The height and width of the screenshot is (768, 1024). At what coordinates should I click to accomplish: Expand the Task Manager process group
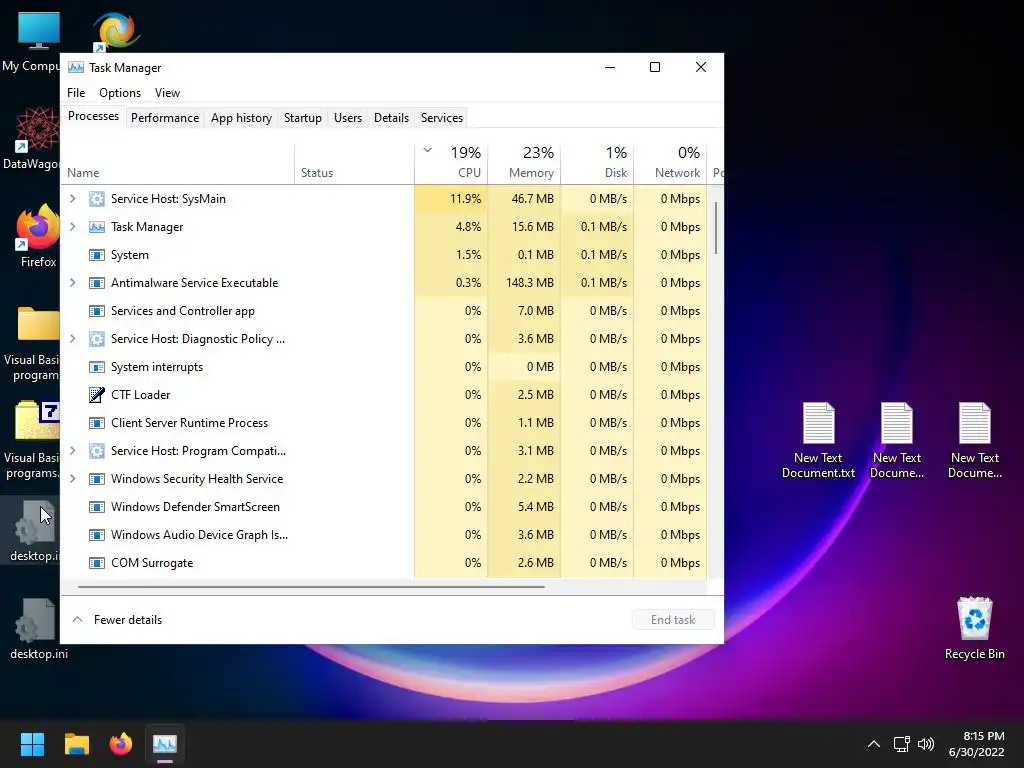tap(73, 227)
